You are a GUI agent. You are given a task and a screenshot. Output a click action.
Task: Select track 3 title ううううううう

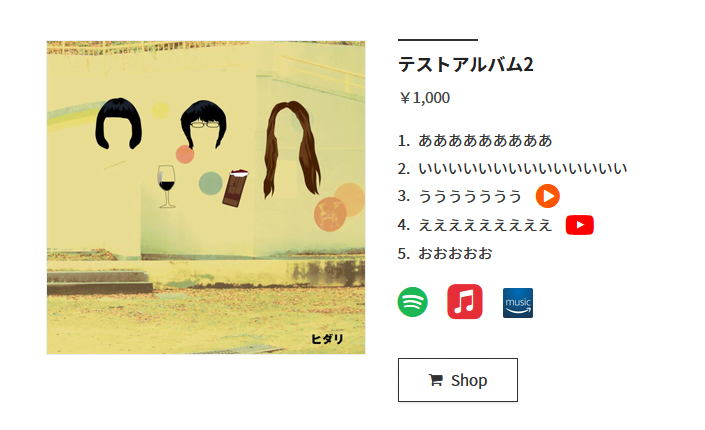470,196
